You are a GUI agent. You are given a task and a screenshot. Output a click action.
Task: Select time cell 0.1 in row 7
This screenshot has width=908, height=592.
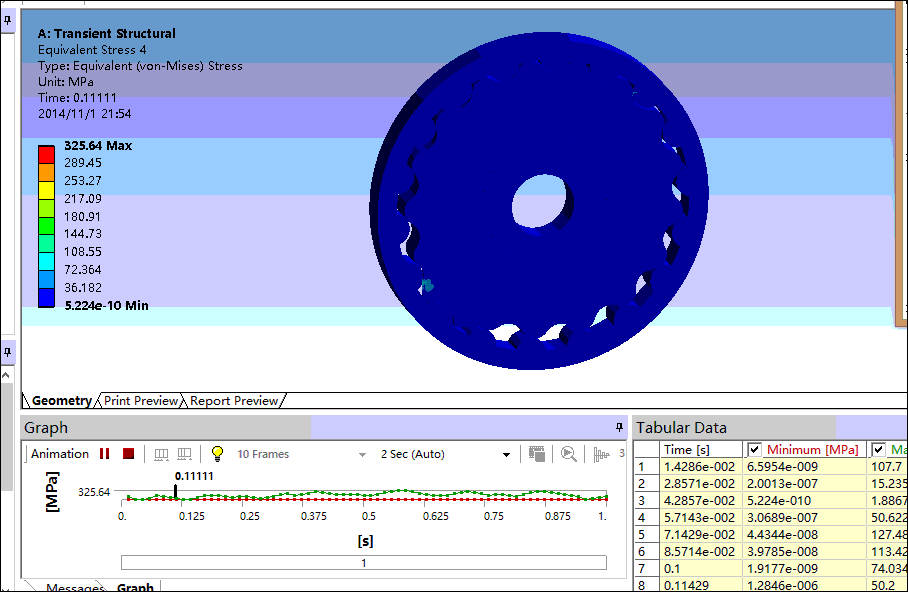click(x=699, y=568)
